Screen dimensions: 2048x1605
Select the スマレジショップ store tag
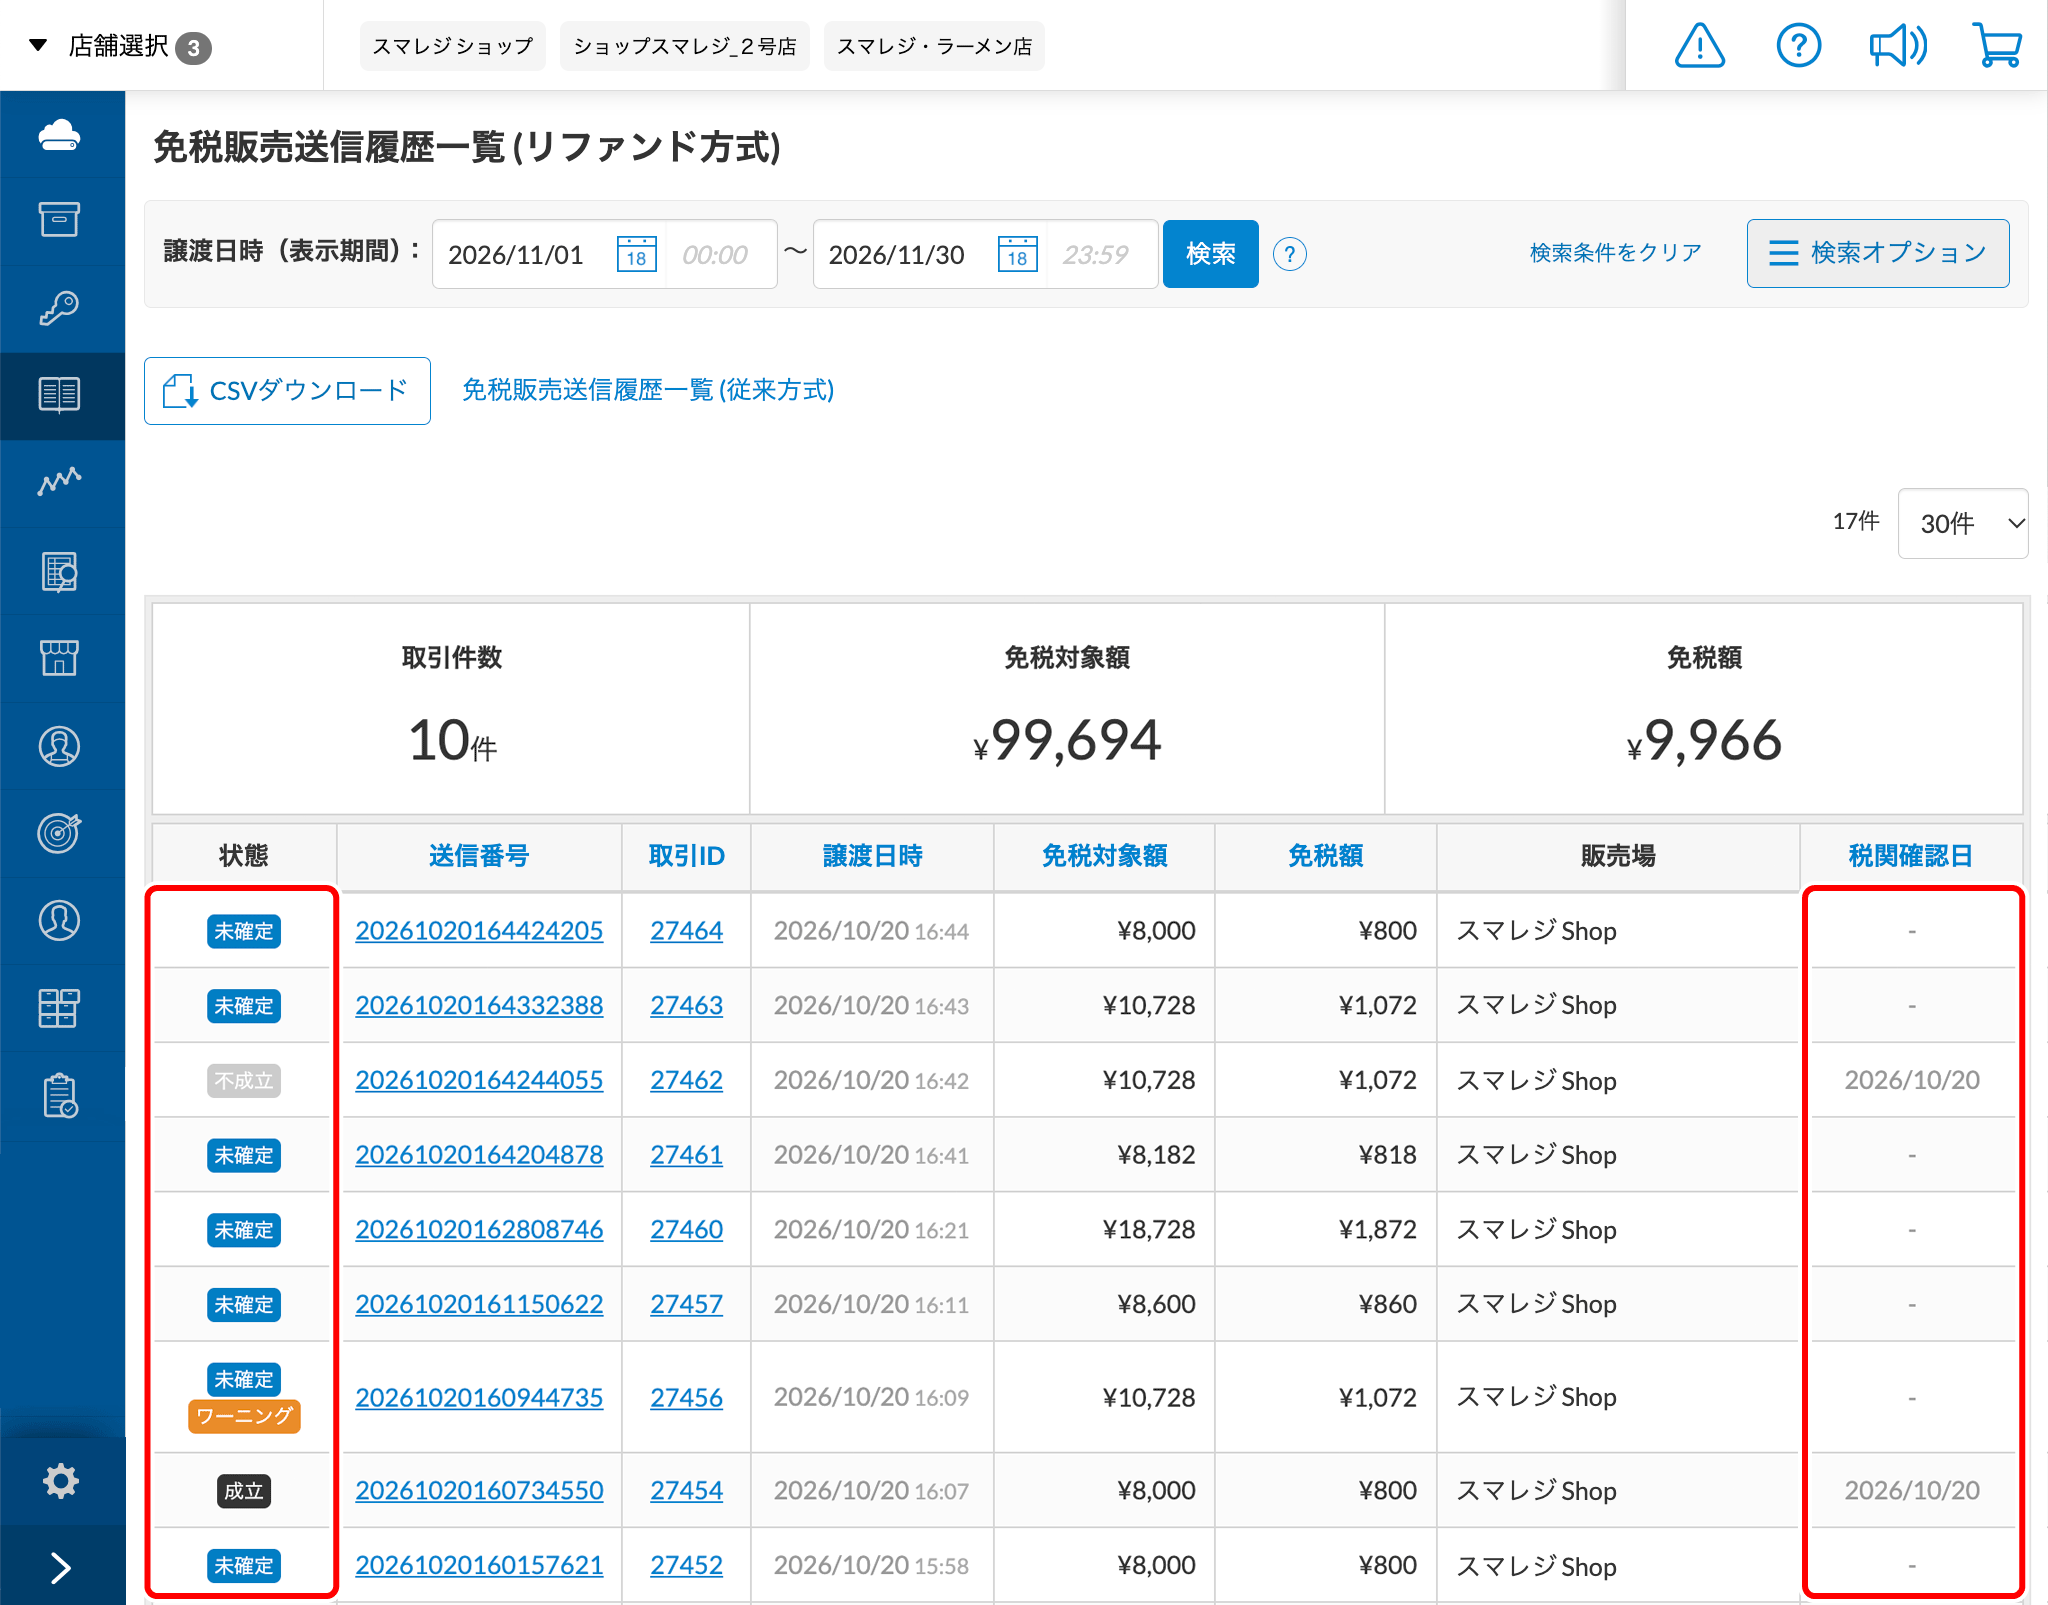(453, 46)
